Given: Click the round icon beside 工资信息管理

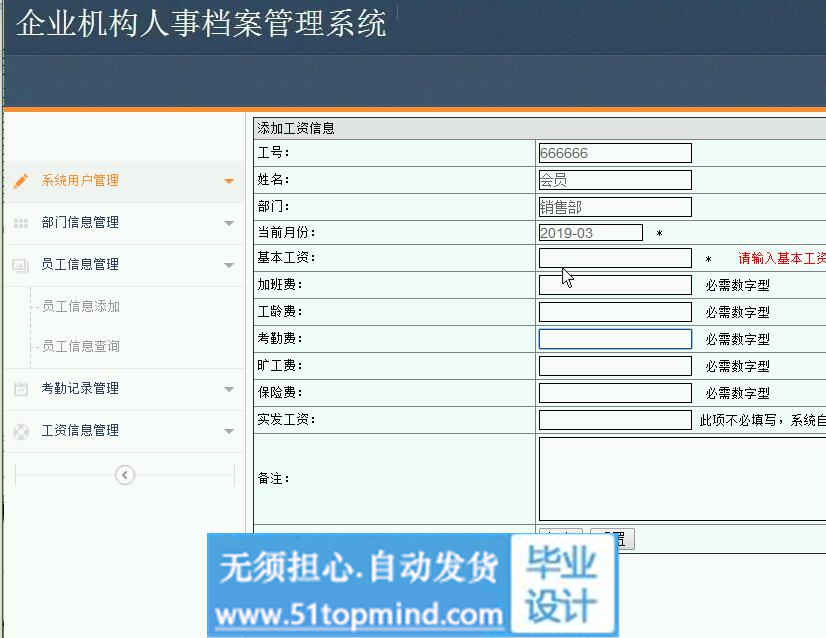Looking at the screenshot, I should point(21,431).
